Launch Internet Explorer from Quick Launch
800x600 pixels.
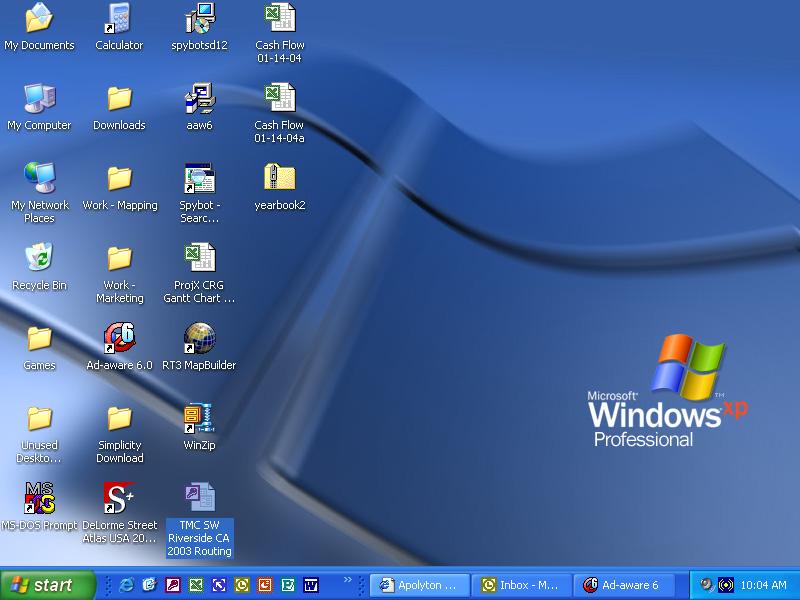click(127, 585)
